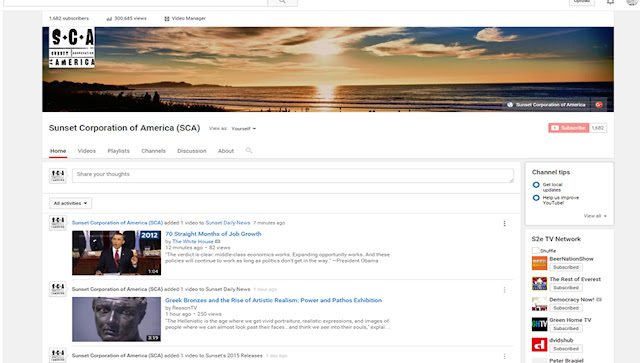Open the Video Manager link
This screenshot has width=640, height=363.
click(x=185, y=18)
